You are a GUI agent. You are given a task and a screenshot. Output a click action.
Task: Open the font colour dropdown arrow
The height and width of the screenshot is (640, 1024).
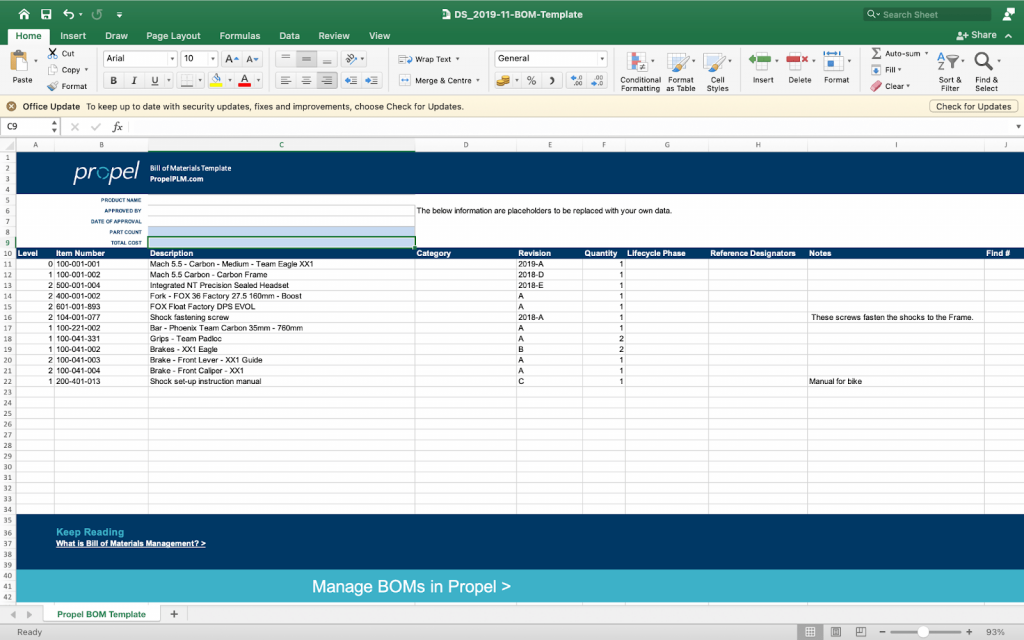click(259, 80)
